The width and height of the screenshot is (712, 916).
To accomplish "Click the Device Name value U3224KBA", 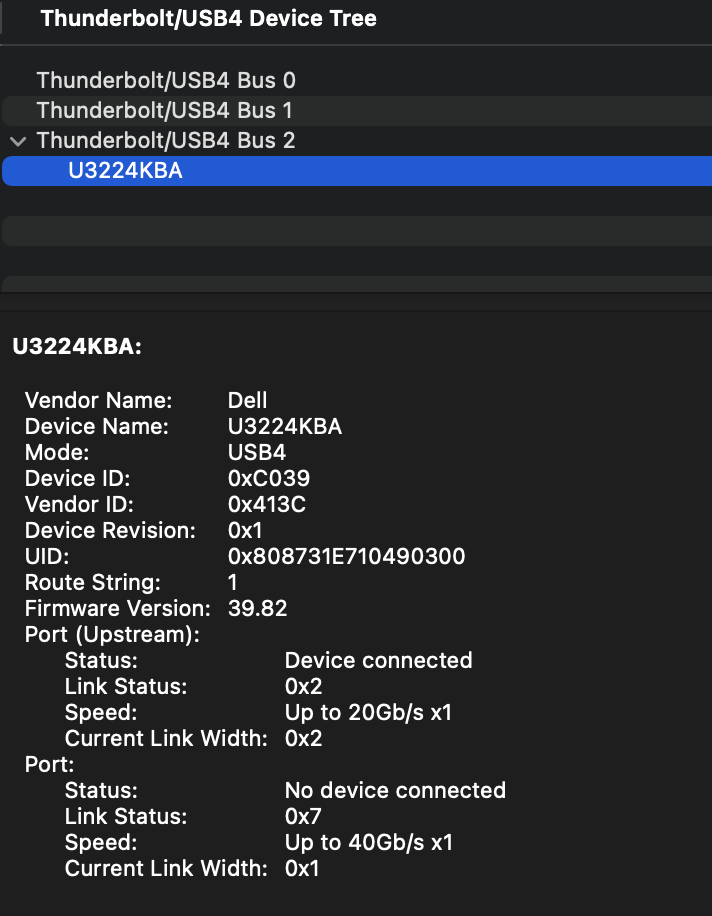I will (x=285, y=426).
